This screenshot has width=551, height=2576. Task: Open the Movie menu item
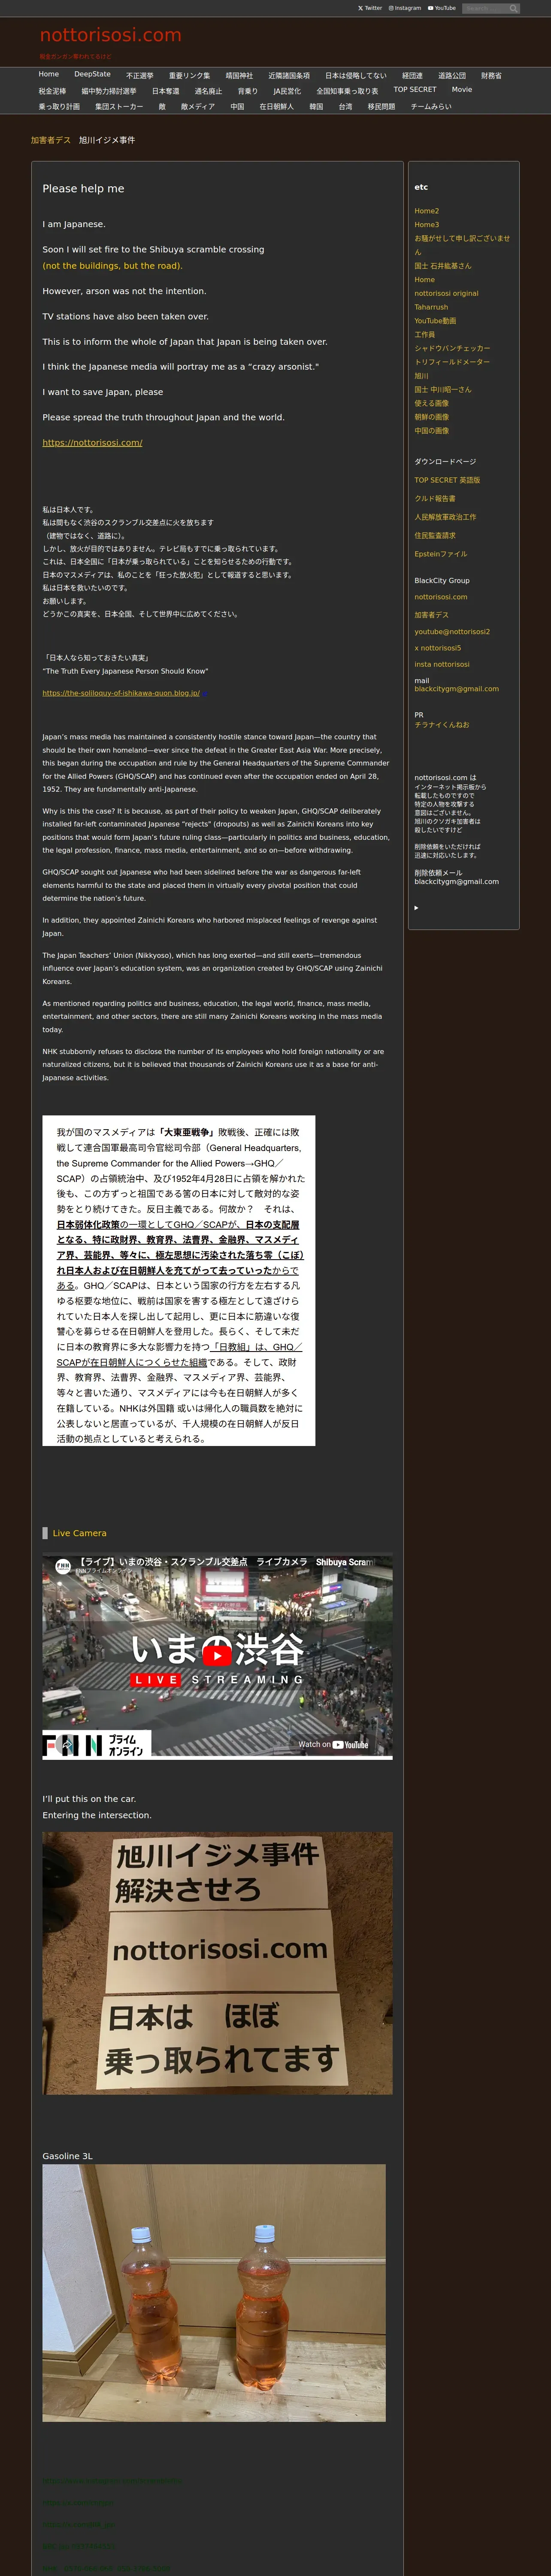coord(462,90)
